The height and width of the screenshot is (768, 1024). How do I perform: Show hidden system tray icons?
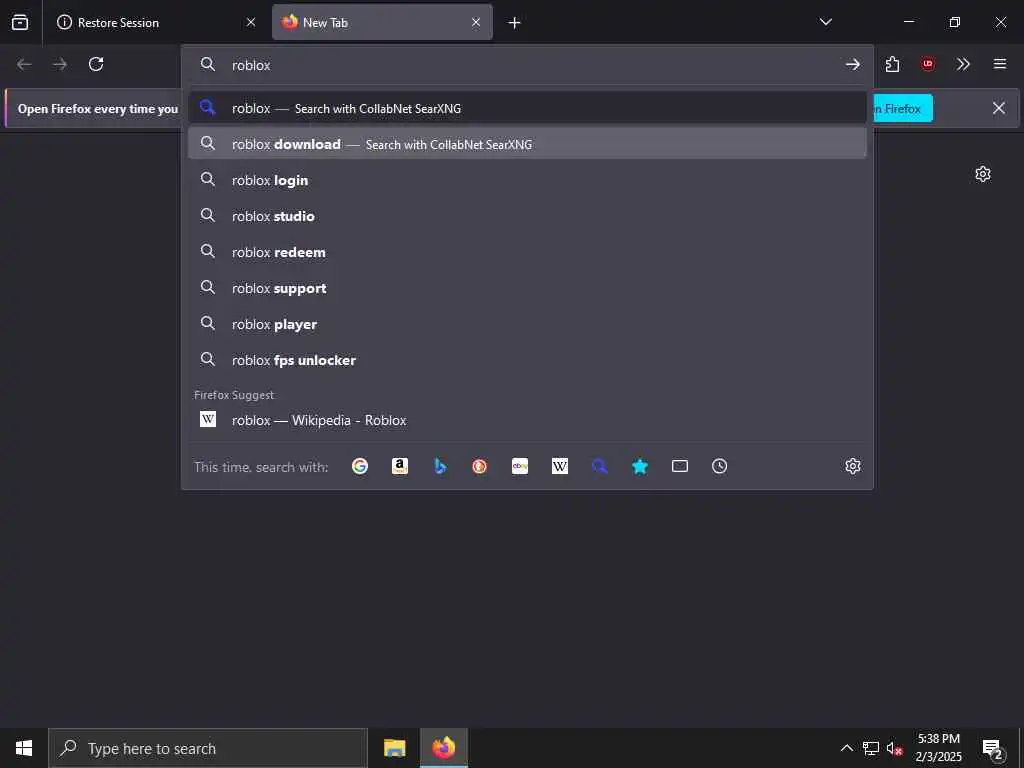click(846, 748)
